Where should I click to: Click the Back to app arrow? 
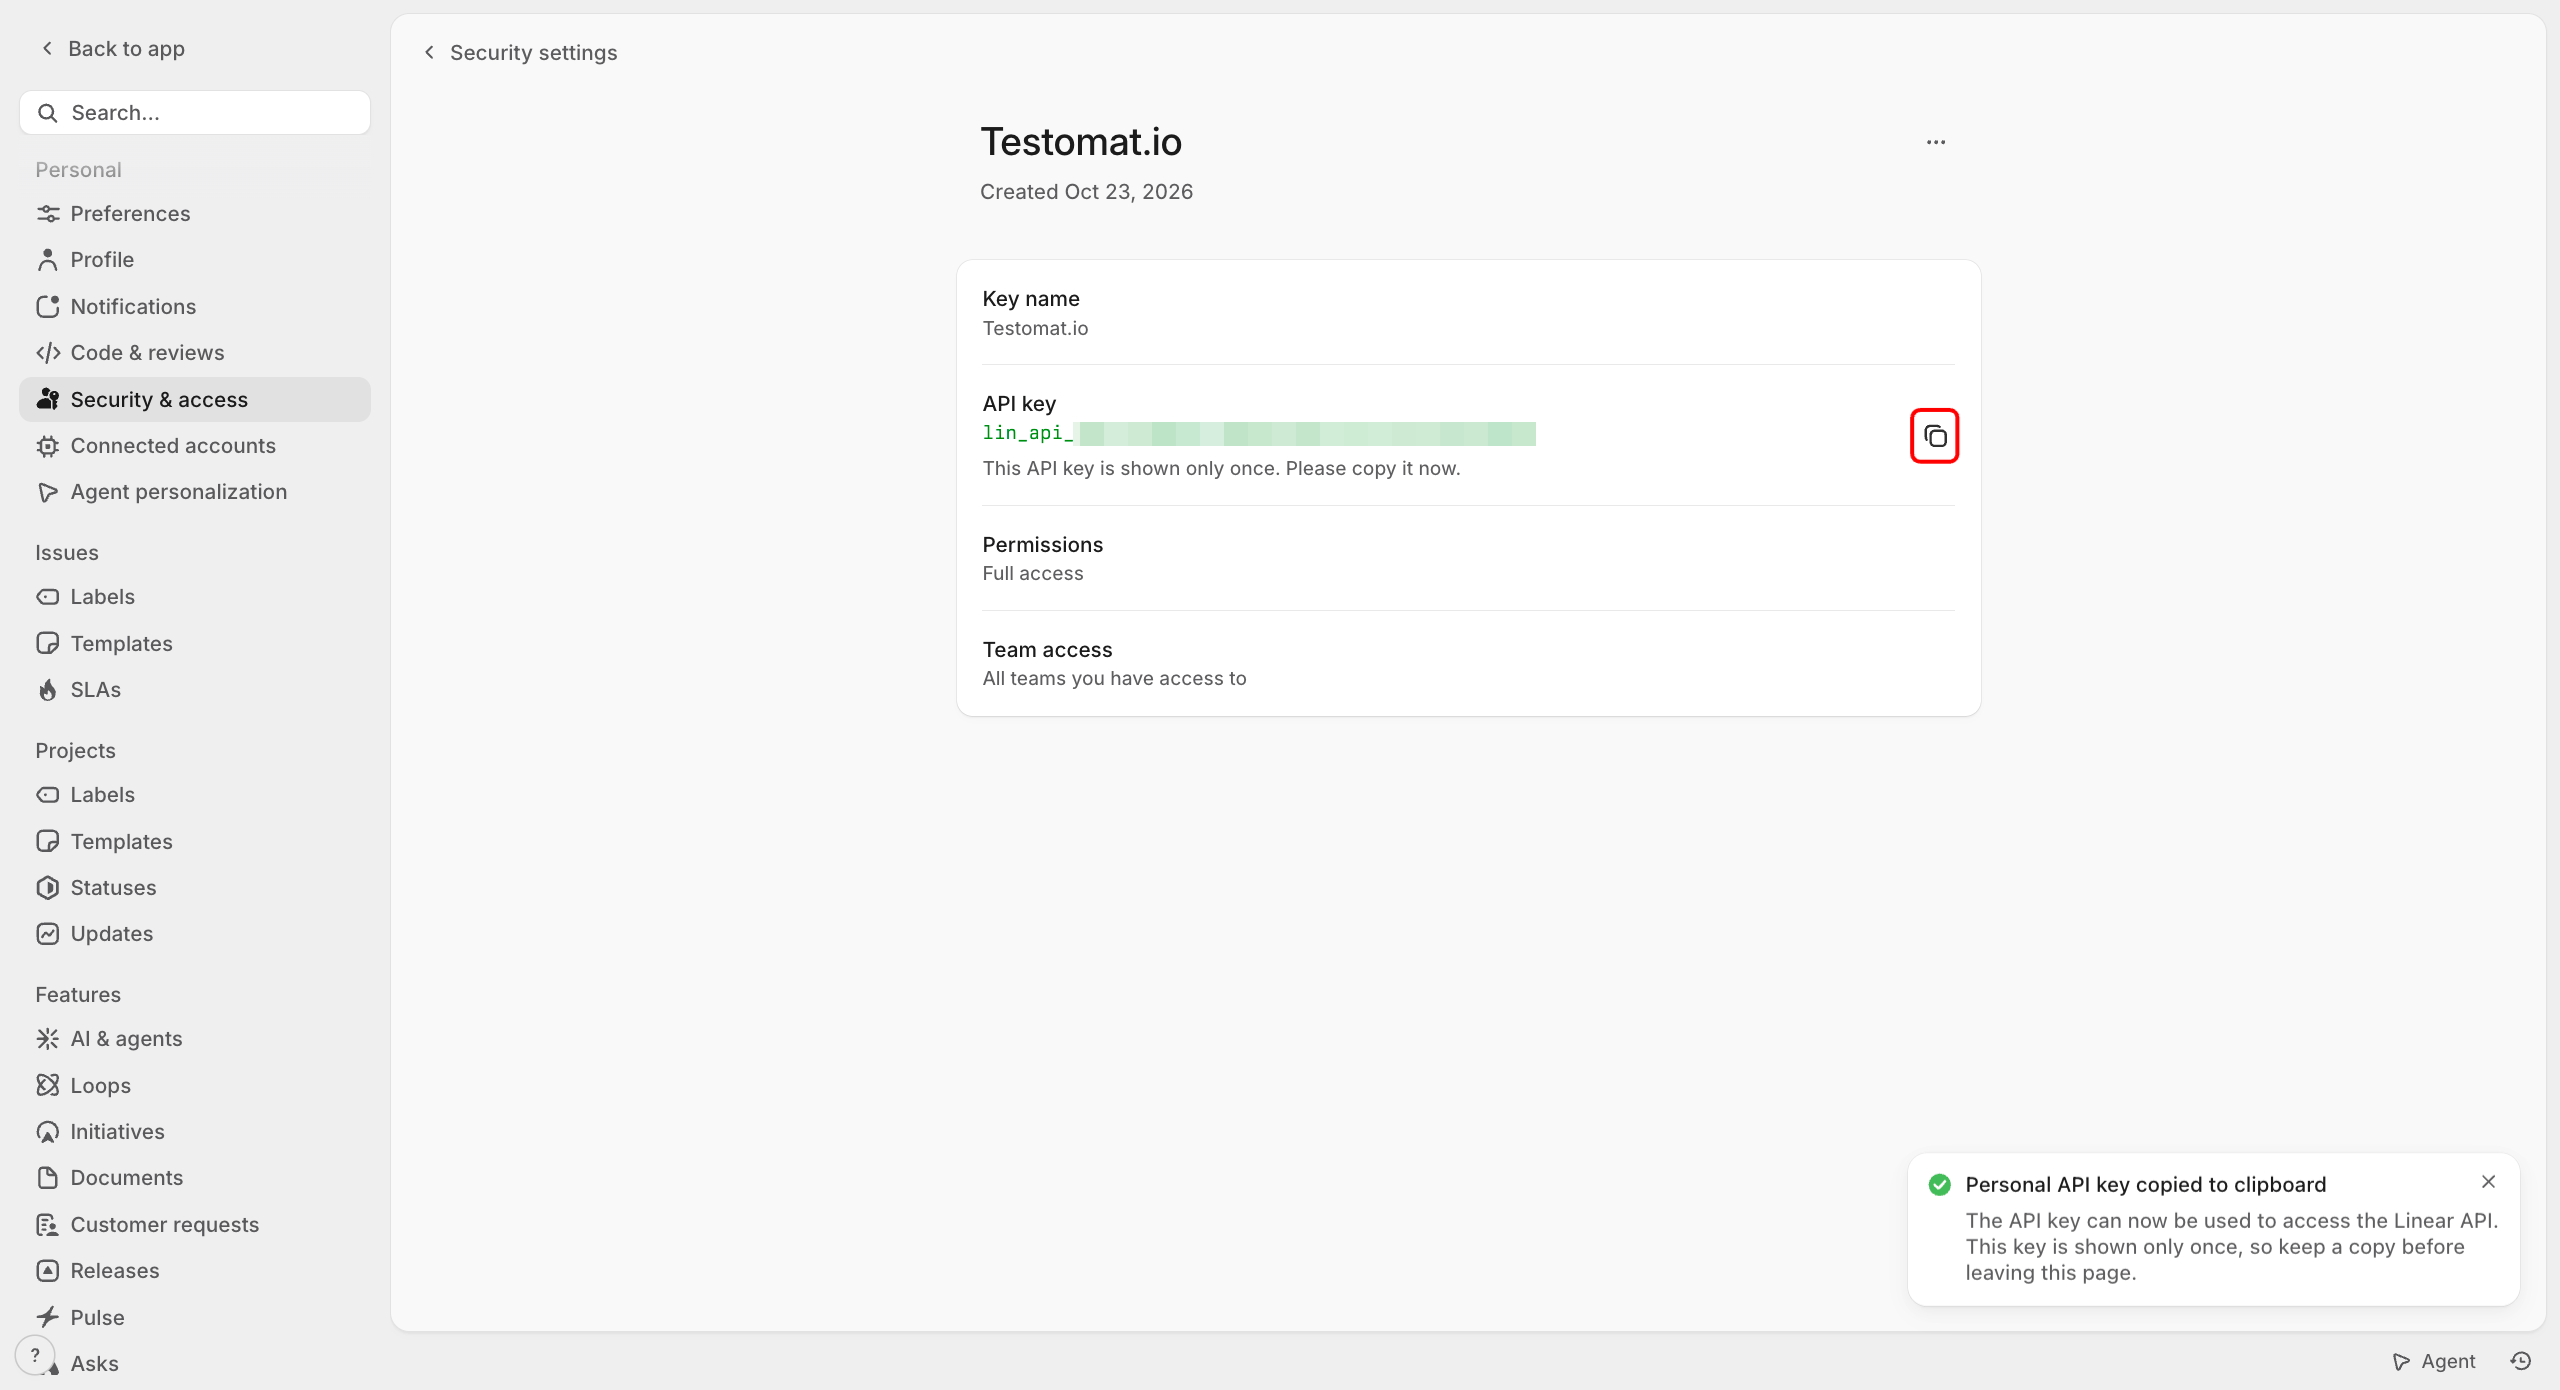(46, 48)
